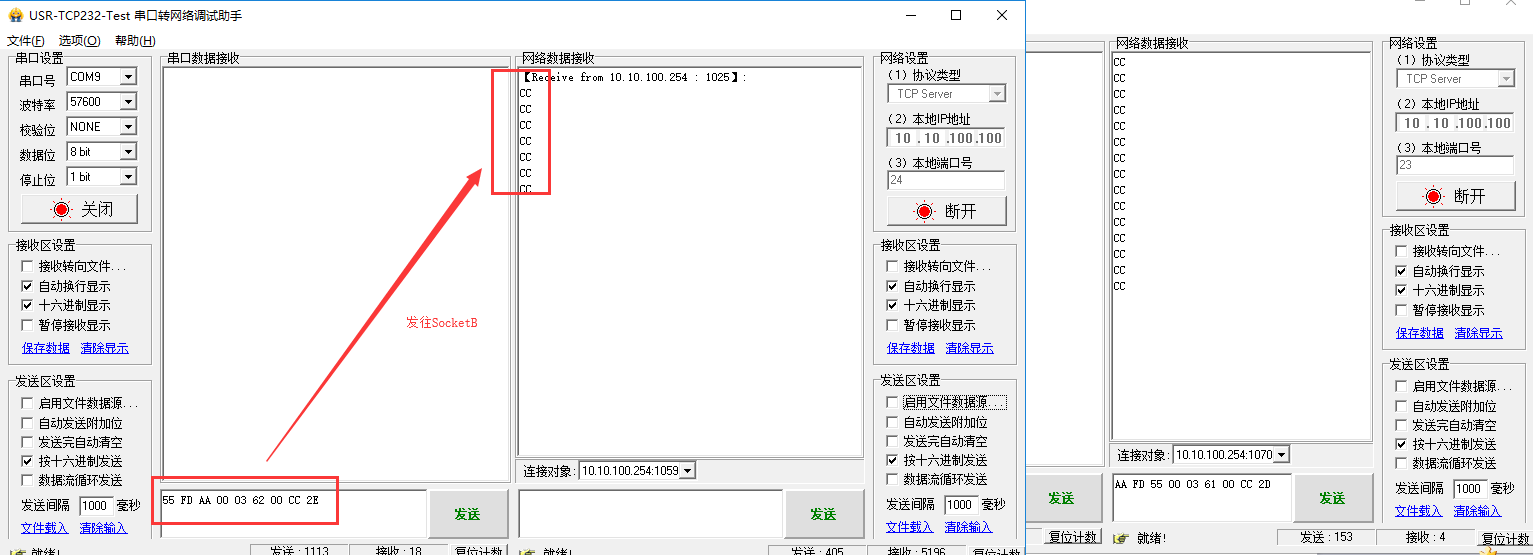Click the 就绪 status icon in the background window

(x=1119, y=538)
